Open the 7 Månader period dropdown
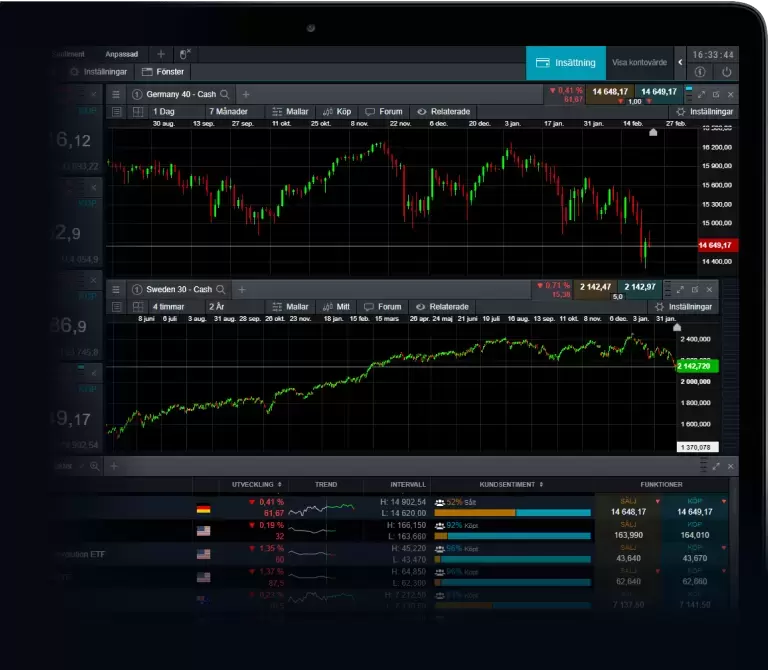Image resolution: width=768 pixels, height=670 pixels. pyautogui.click(x=234, y=112)
